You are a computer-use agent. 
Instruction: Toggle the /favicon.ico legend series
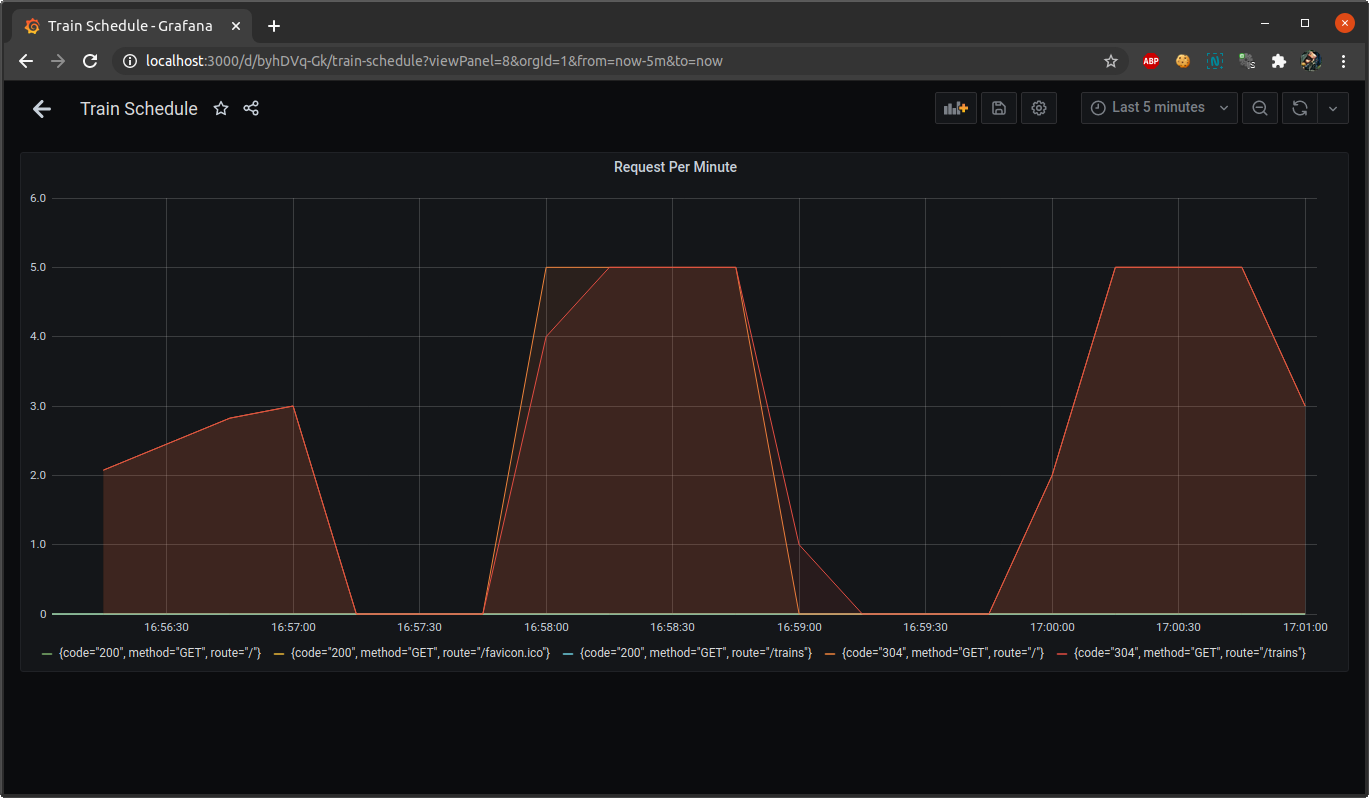(x=420, y=653)
